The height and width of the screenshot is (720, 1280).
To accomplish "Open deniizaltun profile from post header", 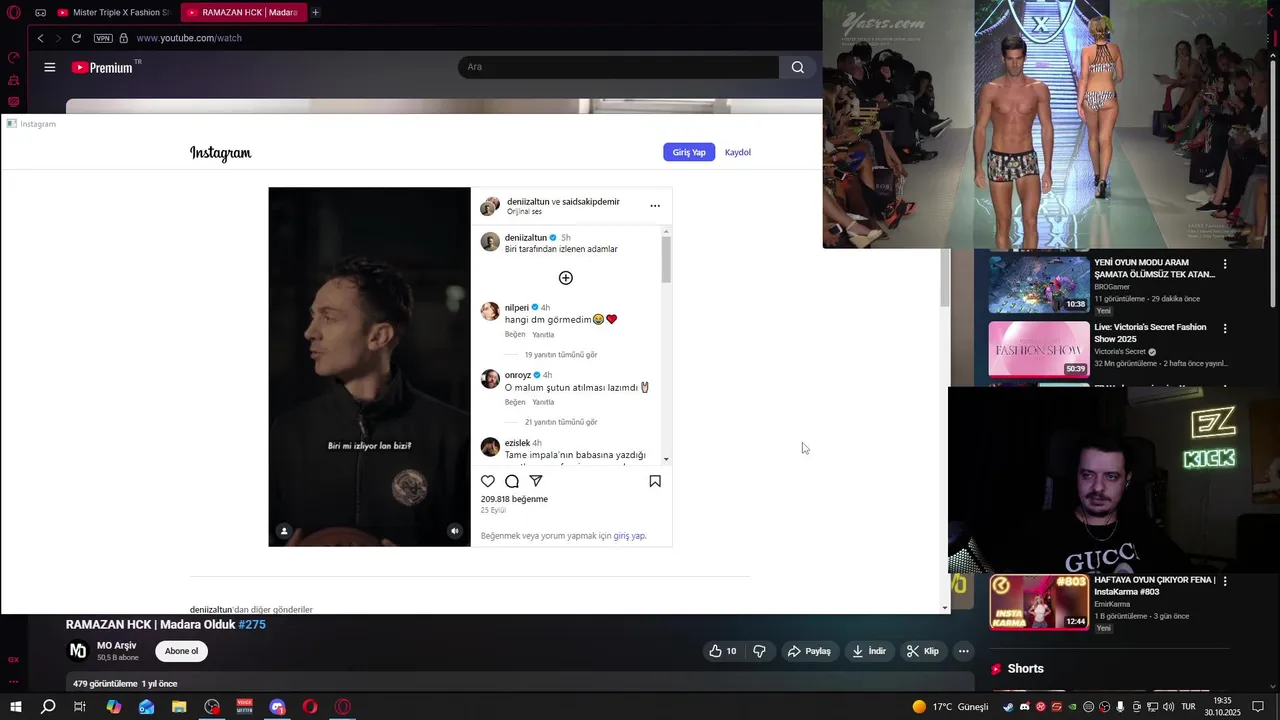I will click(528, 201).
